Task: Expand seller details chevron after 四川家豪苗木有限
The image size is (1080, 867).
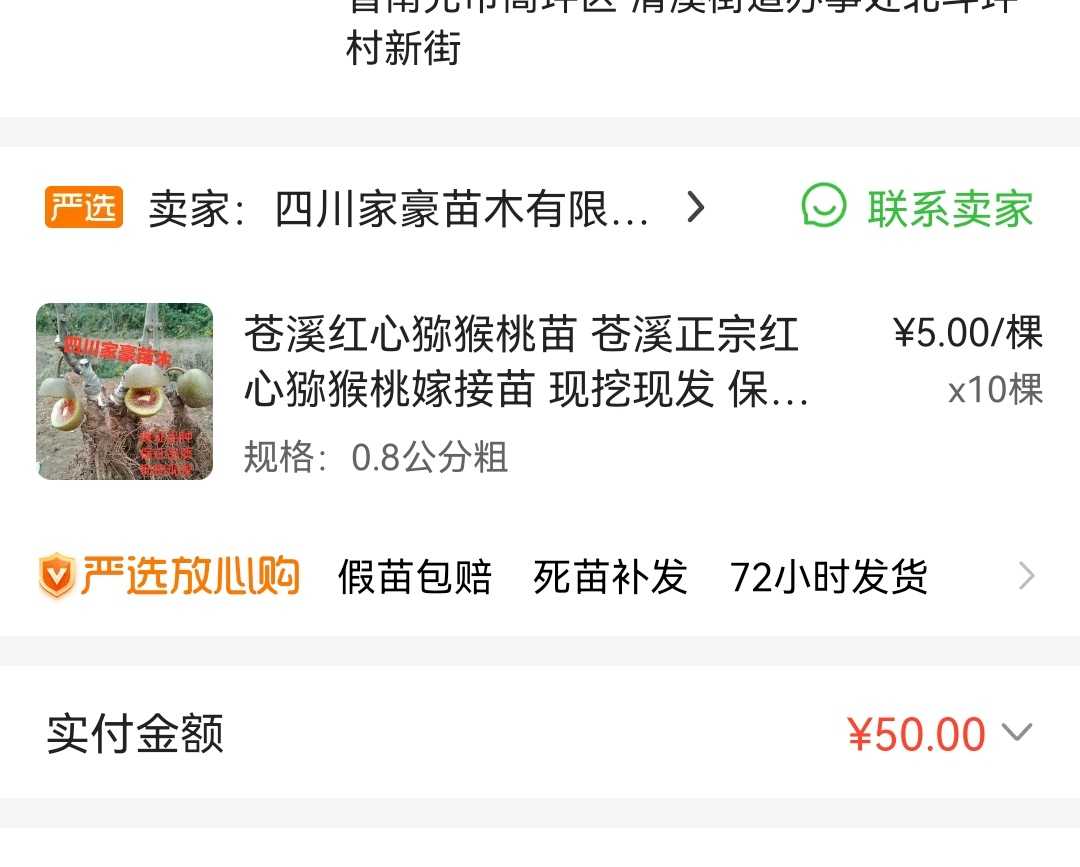Action: [696, 207]
